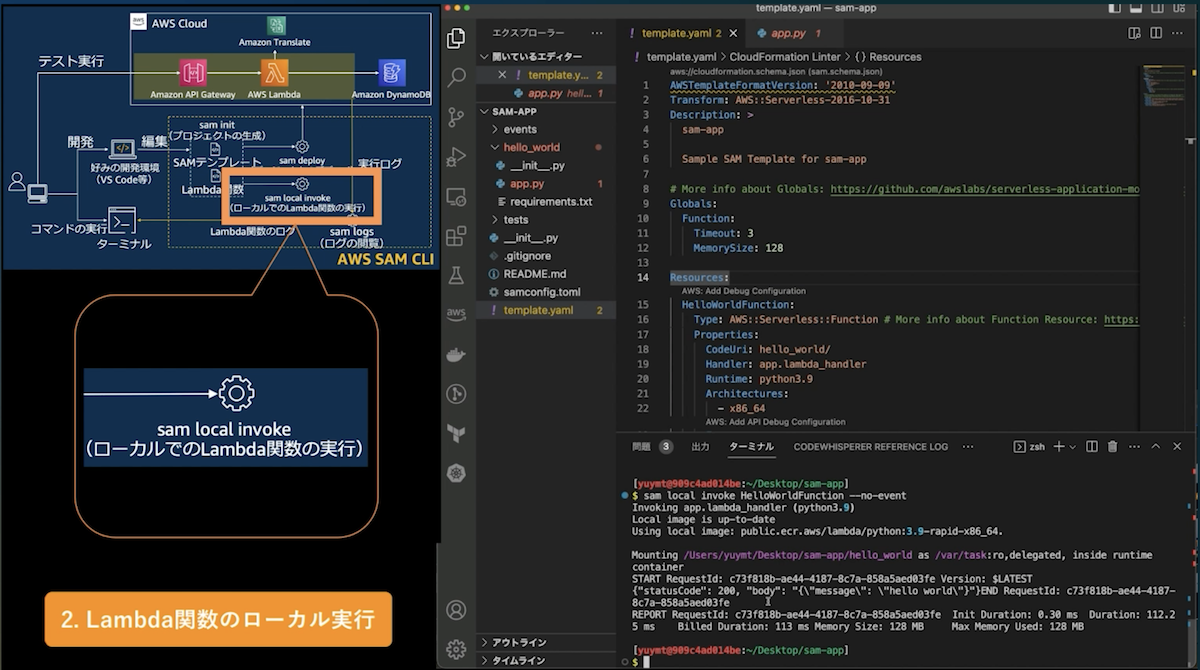Open the AWS Toolkit sidebar icon
Screen dimensions: 1200x670
(457, 314)
